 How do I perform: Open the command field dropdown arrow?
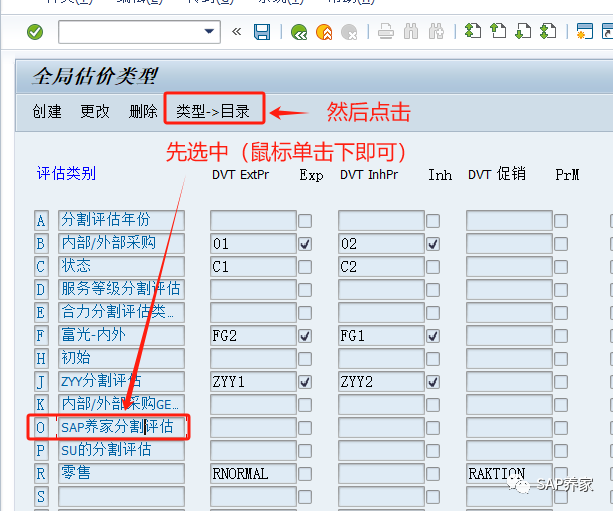(x=210, y=31)
